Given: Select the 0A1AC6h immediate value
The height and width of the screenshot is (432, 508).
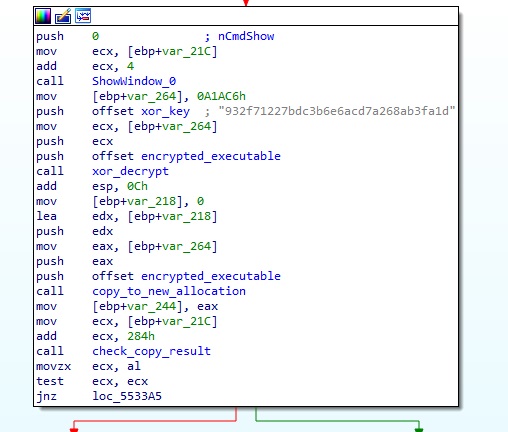Looking at the screenshot, I should (x=221, y=96).
